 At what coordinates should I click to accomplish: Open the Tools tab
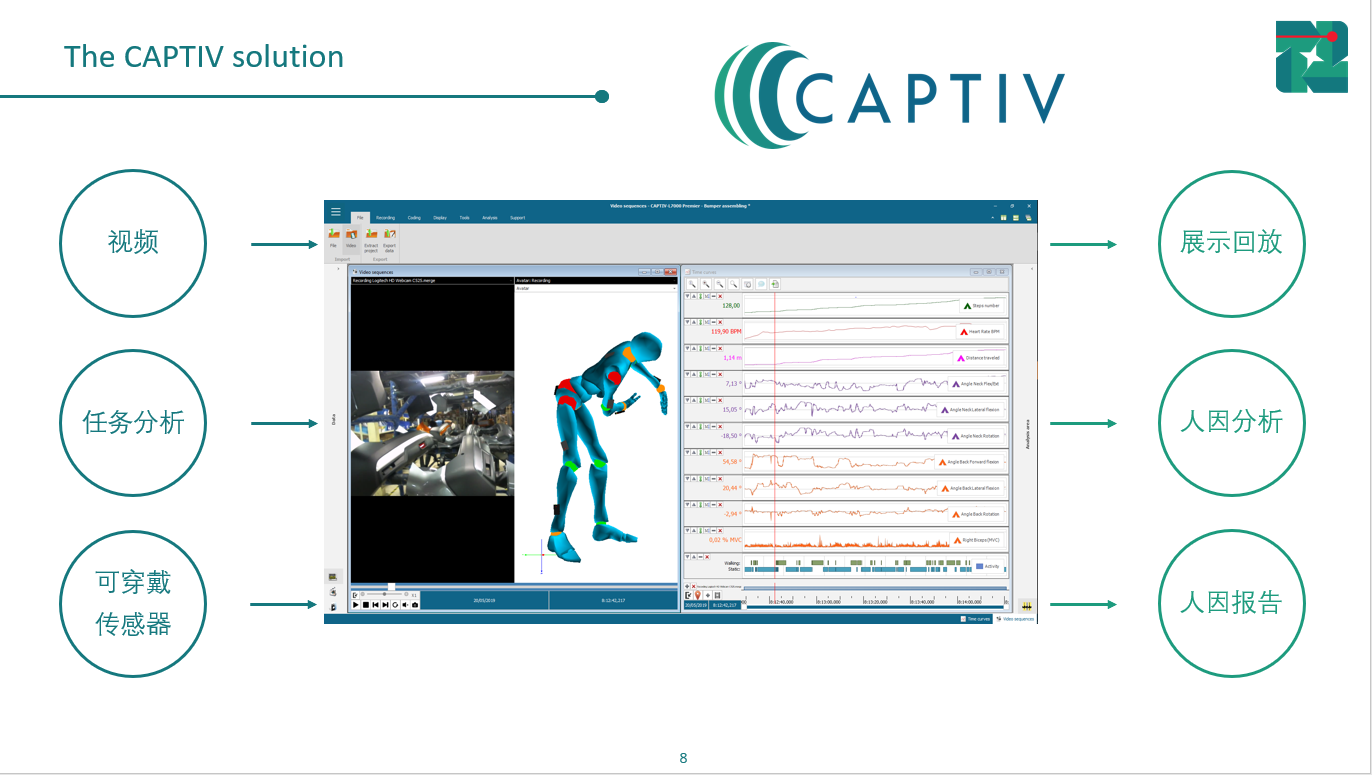(x=464, y=218)
